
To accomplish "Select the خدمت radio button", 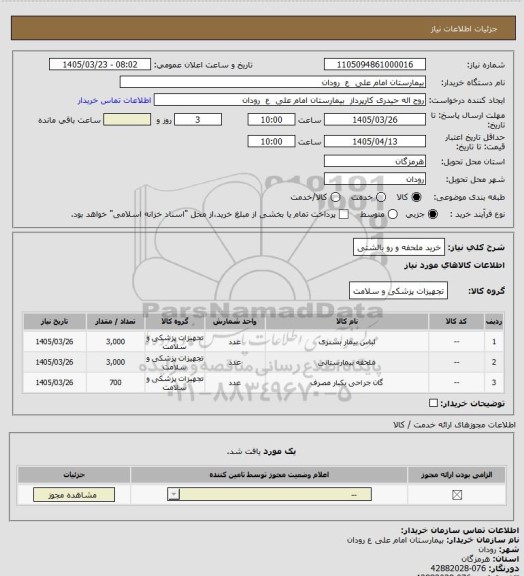I will (381, 197).
